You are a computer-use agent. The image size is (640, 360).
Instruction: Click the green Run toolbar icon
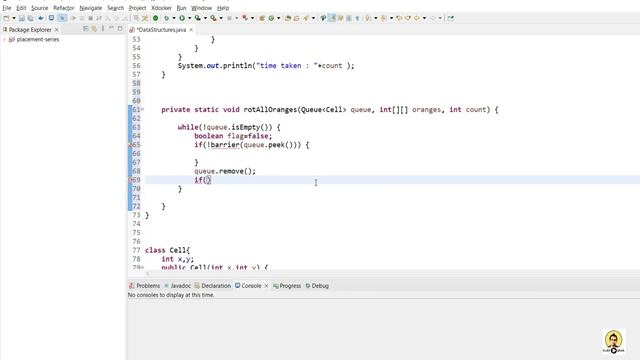tap(182, 18)
